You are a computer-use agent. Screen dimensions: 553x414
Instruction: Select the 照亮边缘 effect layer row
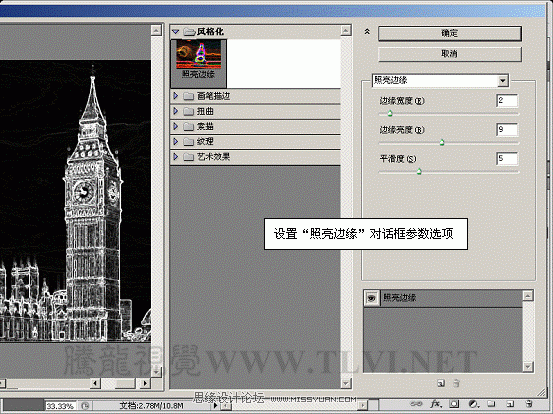[x=443, y=298]
